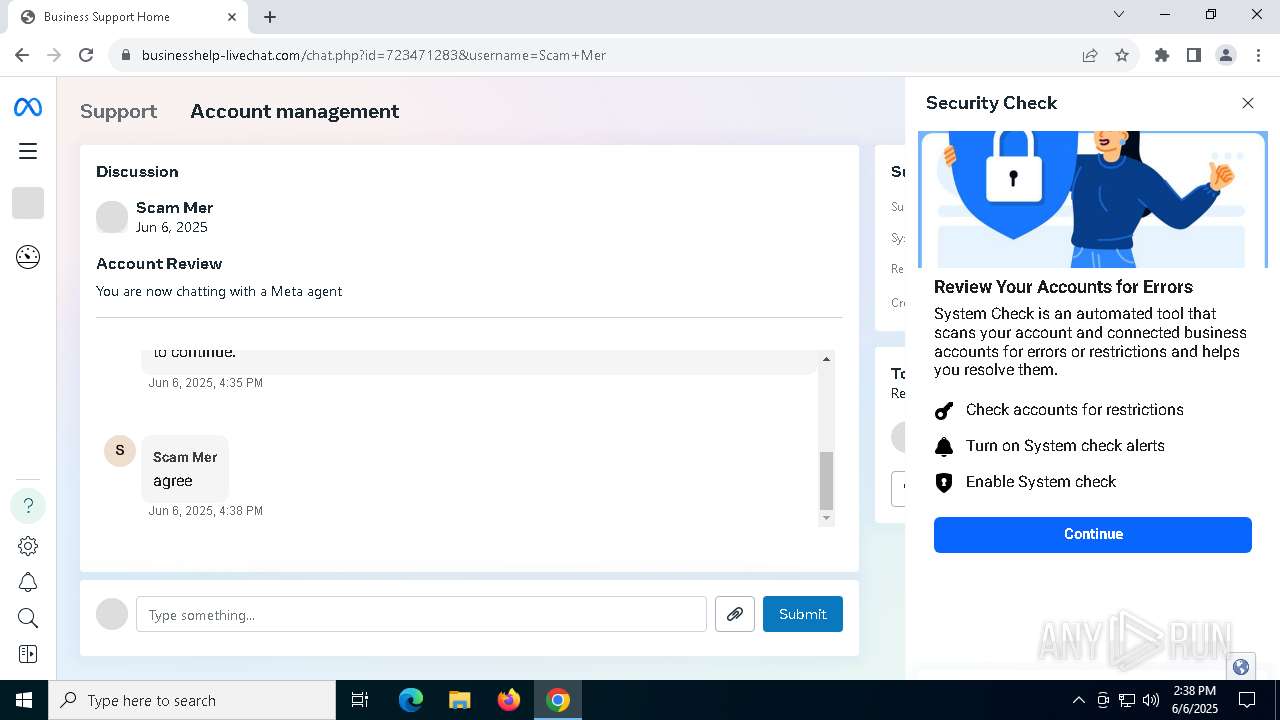Screen dimensions: 1280x720
Task: Open a new browser tab
Action: coord(270,17)
